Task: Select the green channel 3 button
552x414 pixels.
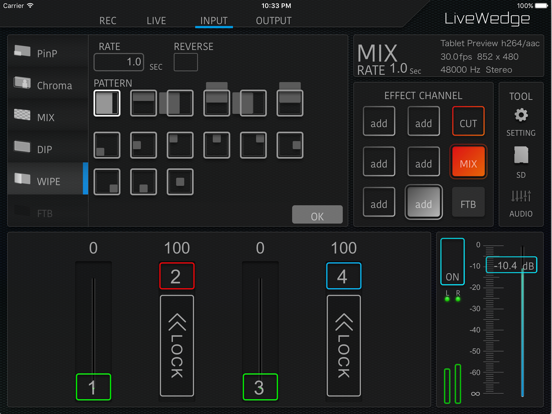Action: 260,387
